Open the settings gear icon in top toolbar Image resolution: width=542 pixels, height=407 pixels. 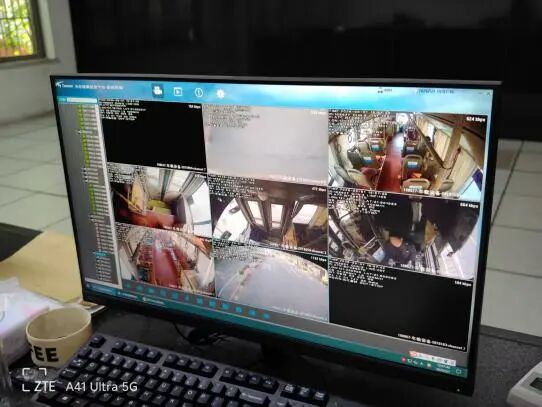point(220,94)
